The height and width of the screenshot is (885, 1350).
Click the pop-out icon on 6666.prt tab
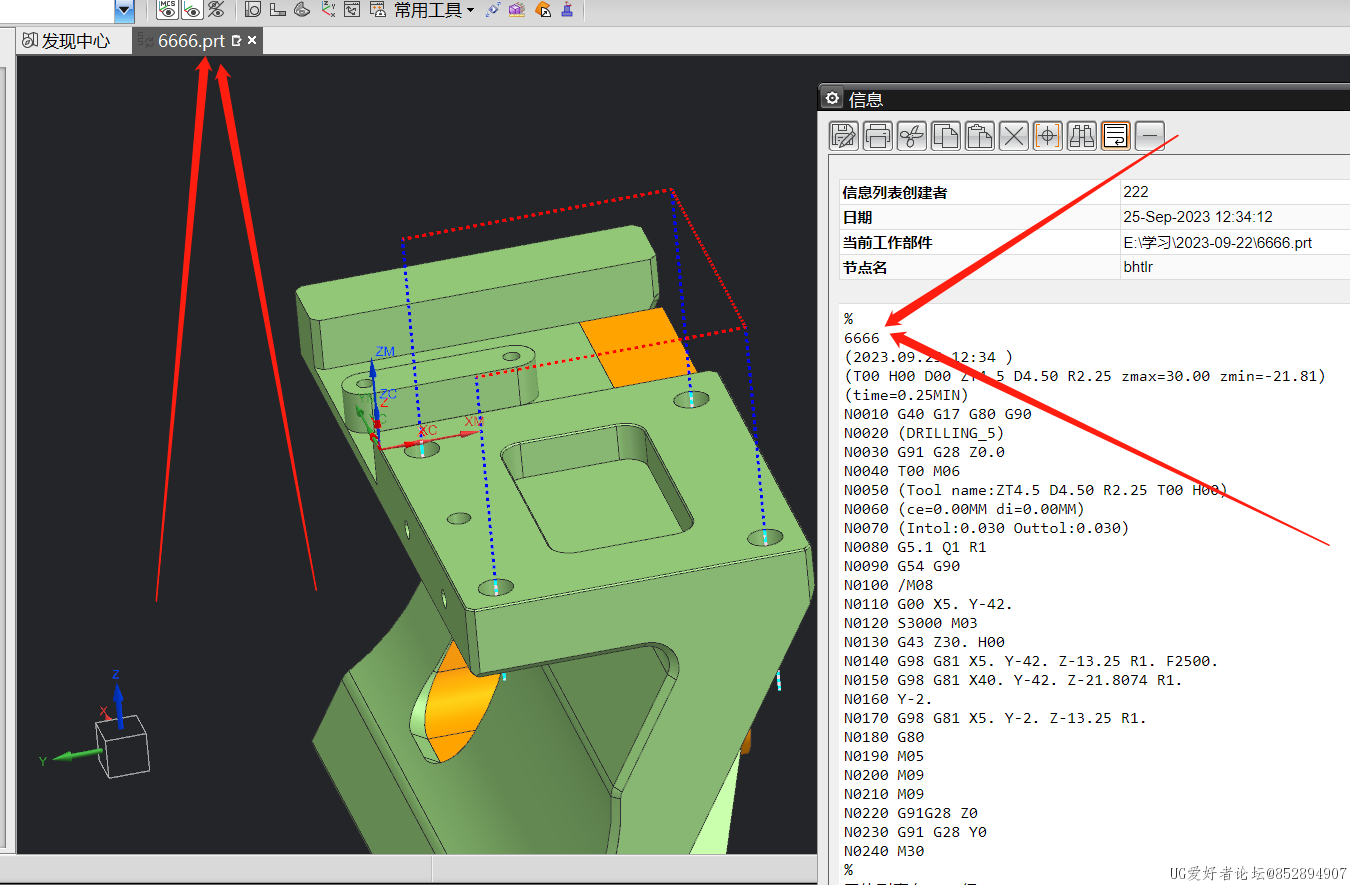[237, 41]
